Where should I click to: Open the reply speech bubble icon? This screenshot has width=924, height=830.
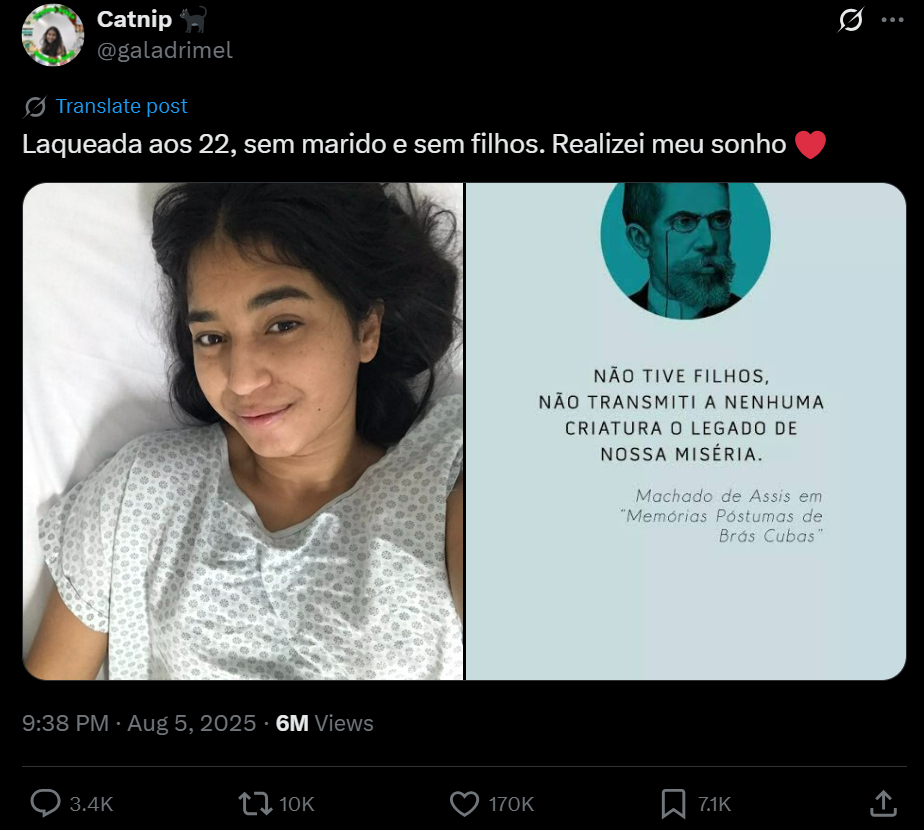click(45, 803)
